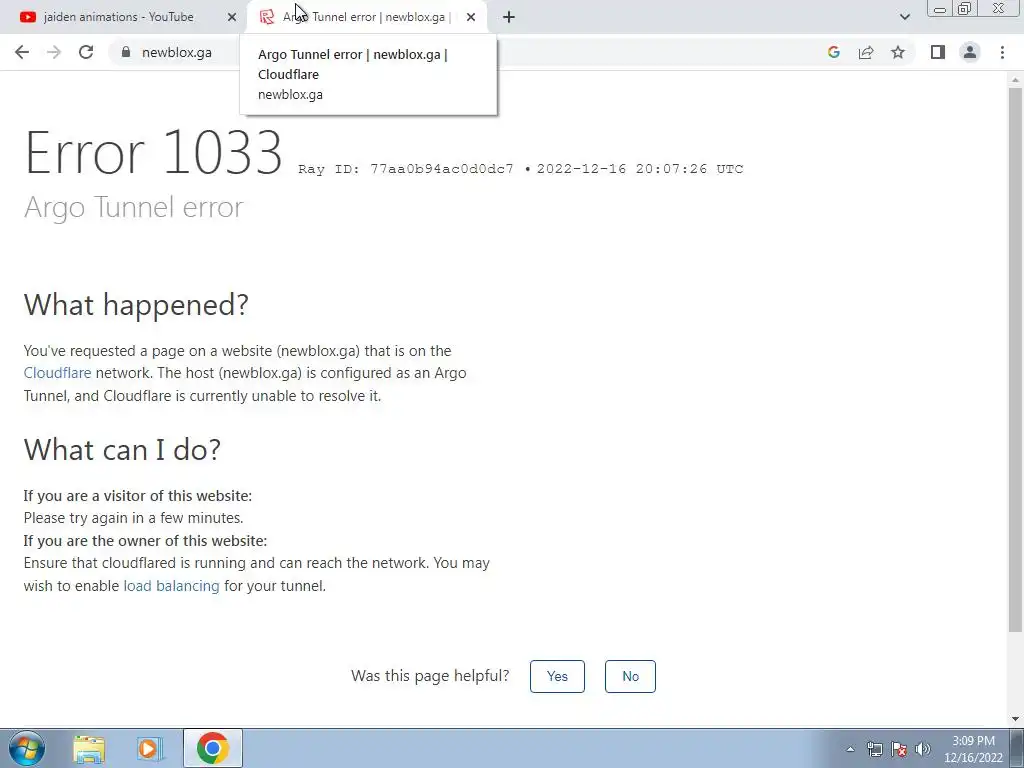Image resolution: width=1024 pixels, height=768 pixels.
Task: Open Chrome's three-dot menu
Action: [1002, 52]
